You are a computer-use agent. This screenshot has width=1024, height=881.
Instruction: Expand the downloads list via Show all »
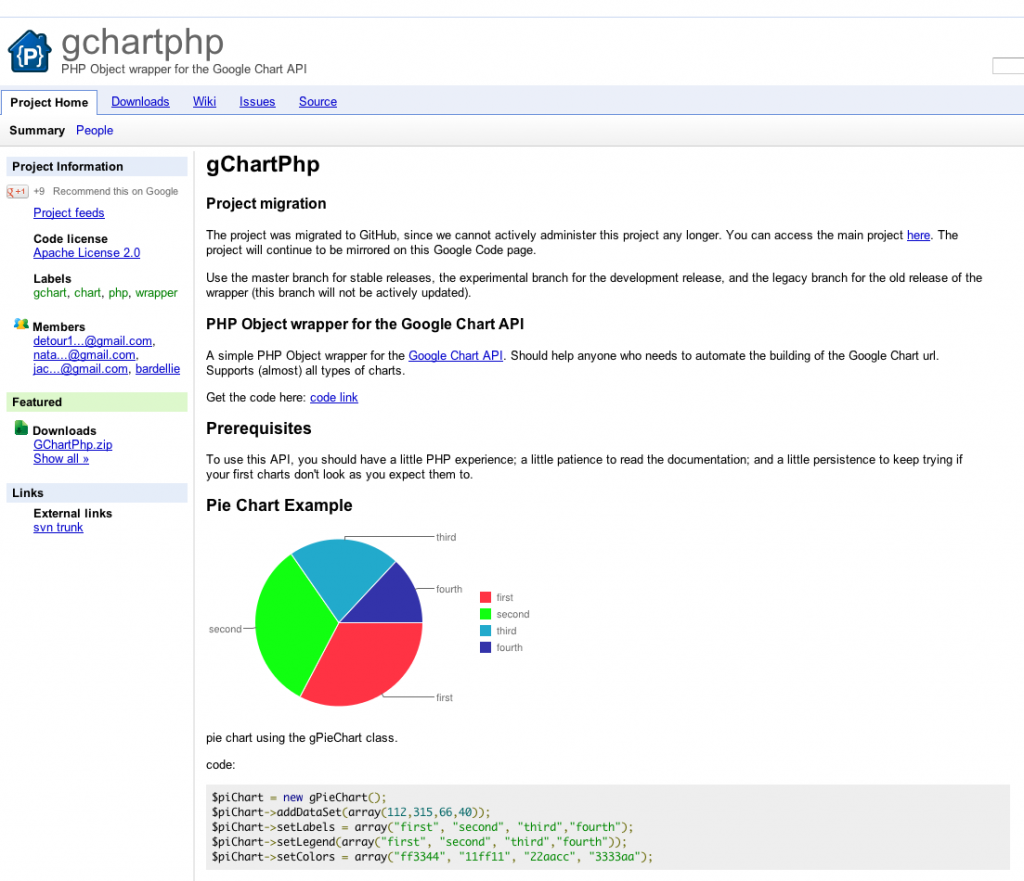(x=62, y=458)
